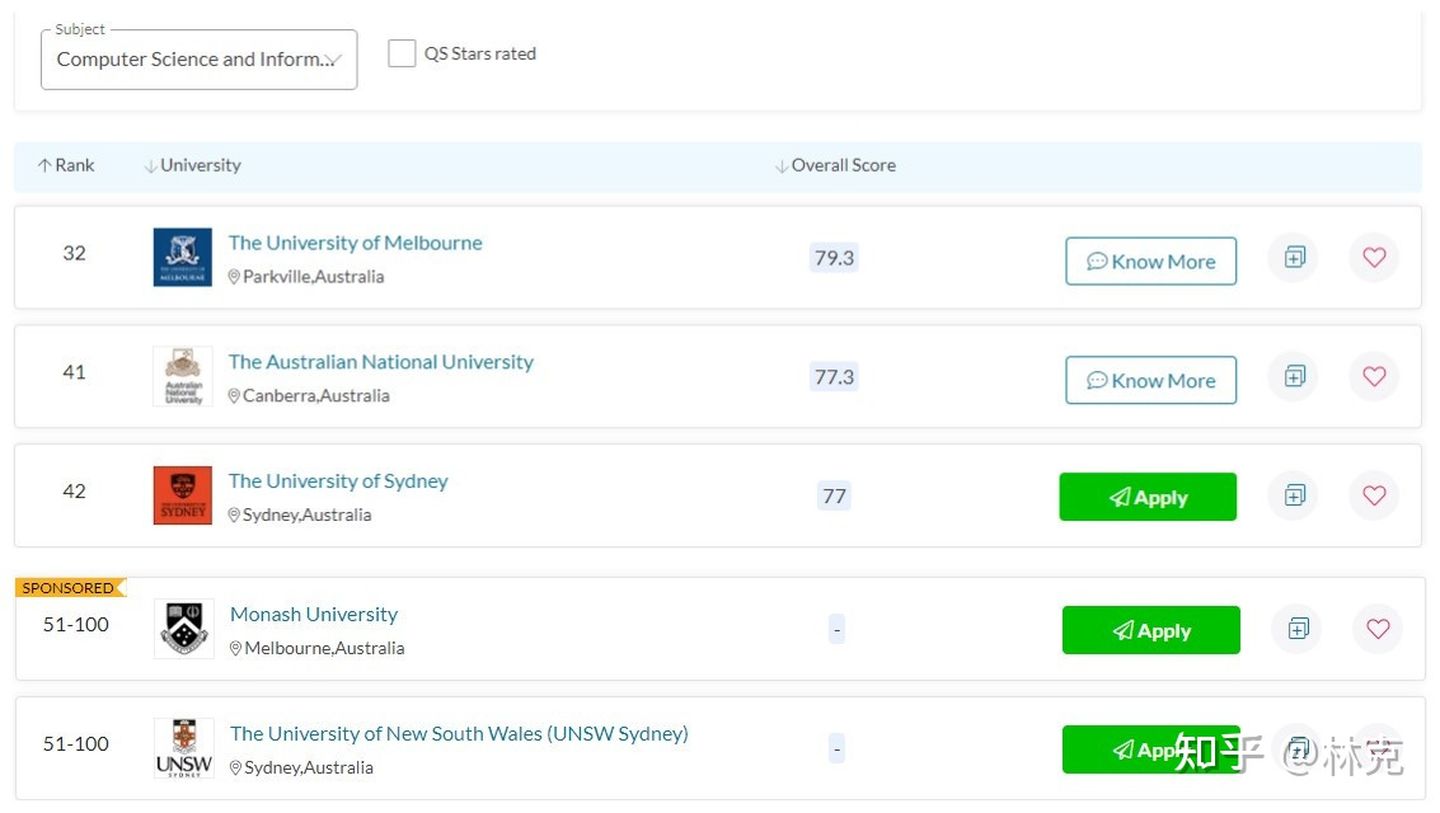
Task: Click Apply for Monash University
Action: [x=1151, y=630]
